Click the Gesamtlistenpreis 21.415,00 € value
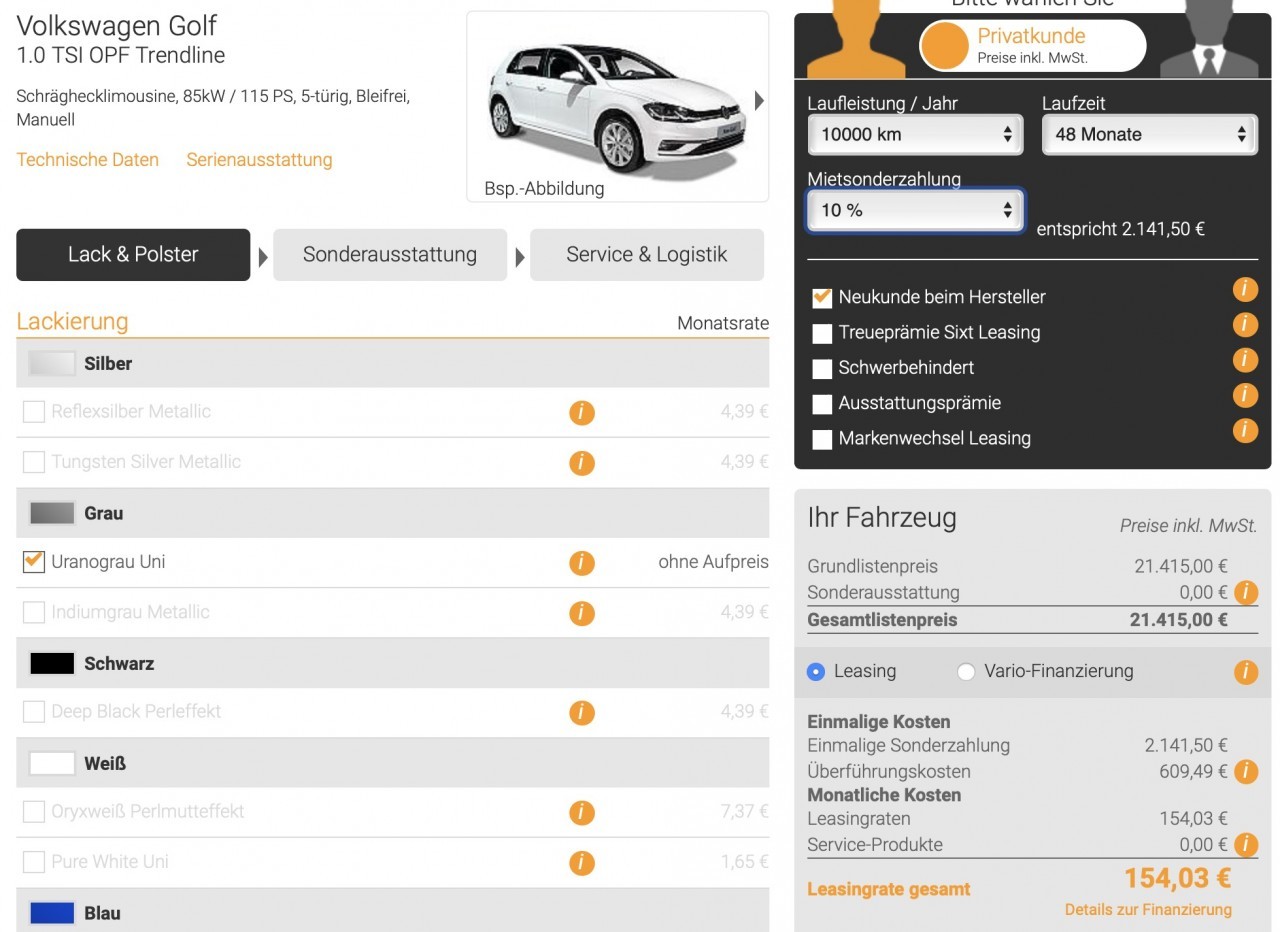The height and width of the screenshot is (932, 1280). pos(1179,620)
